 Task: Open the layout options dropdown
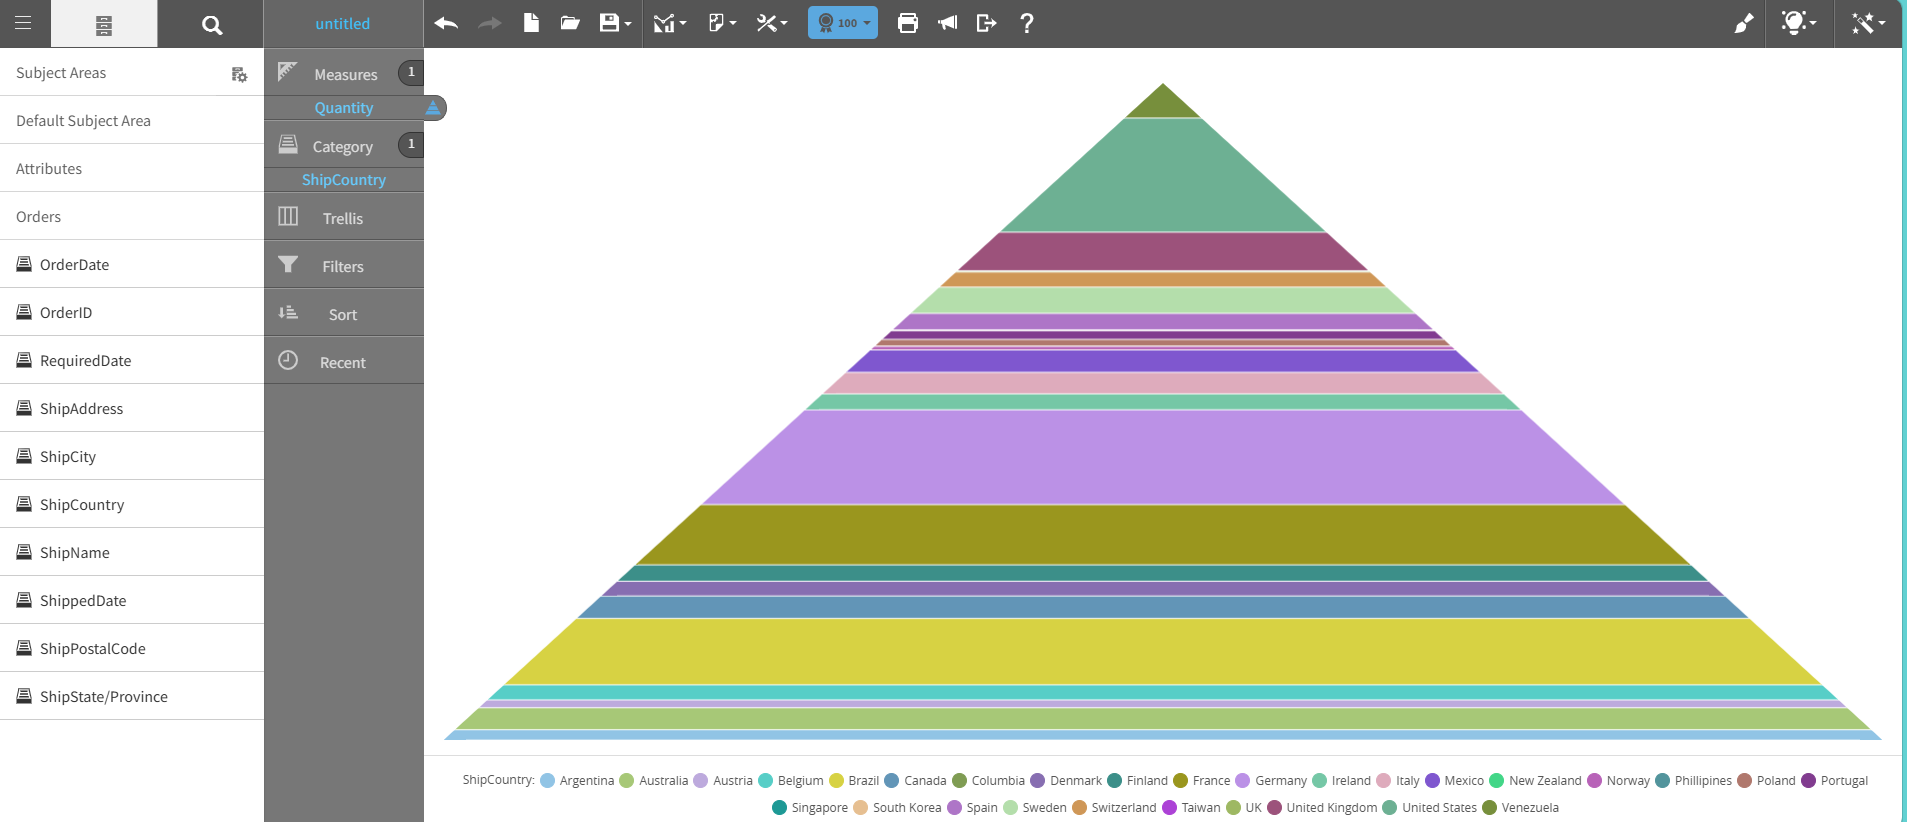(x=722, y=23)
